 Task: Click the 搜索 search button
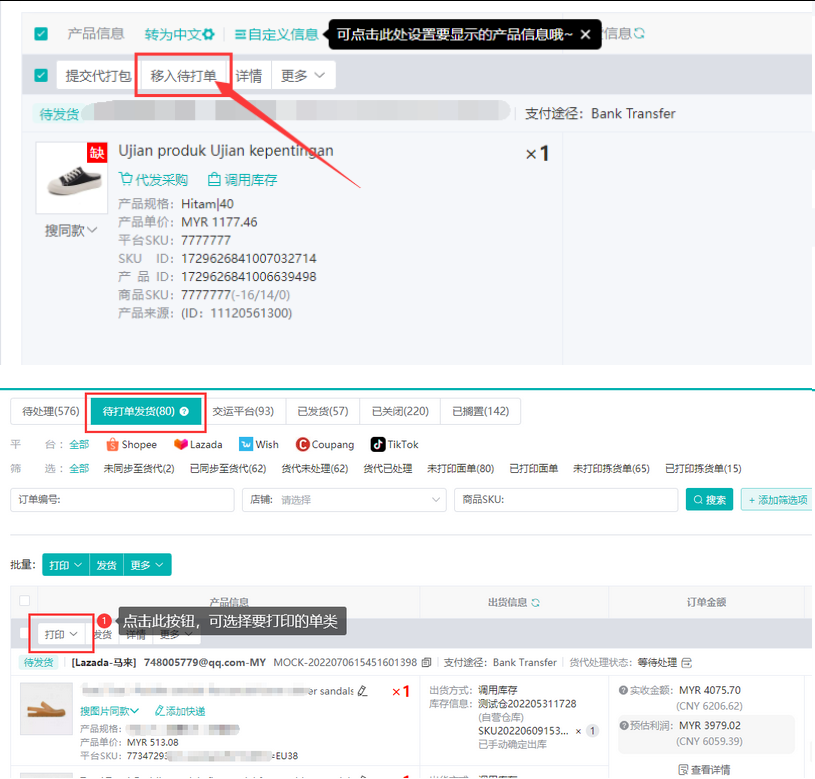click(709, 500)
